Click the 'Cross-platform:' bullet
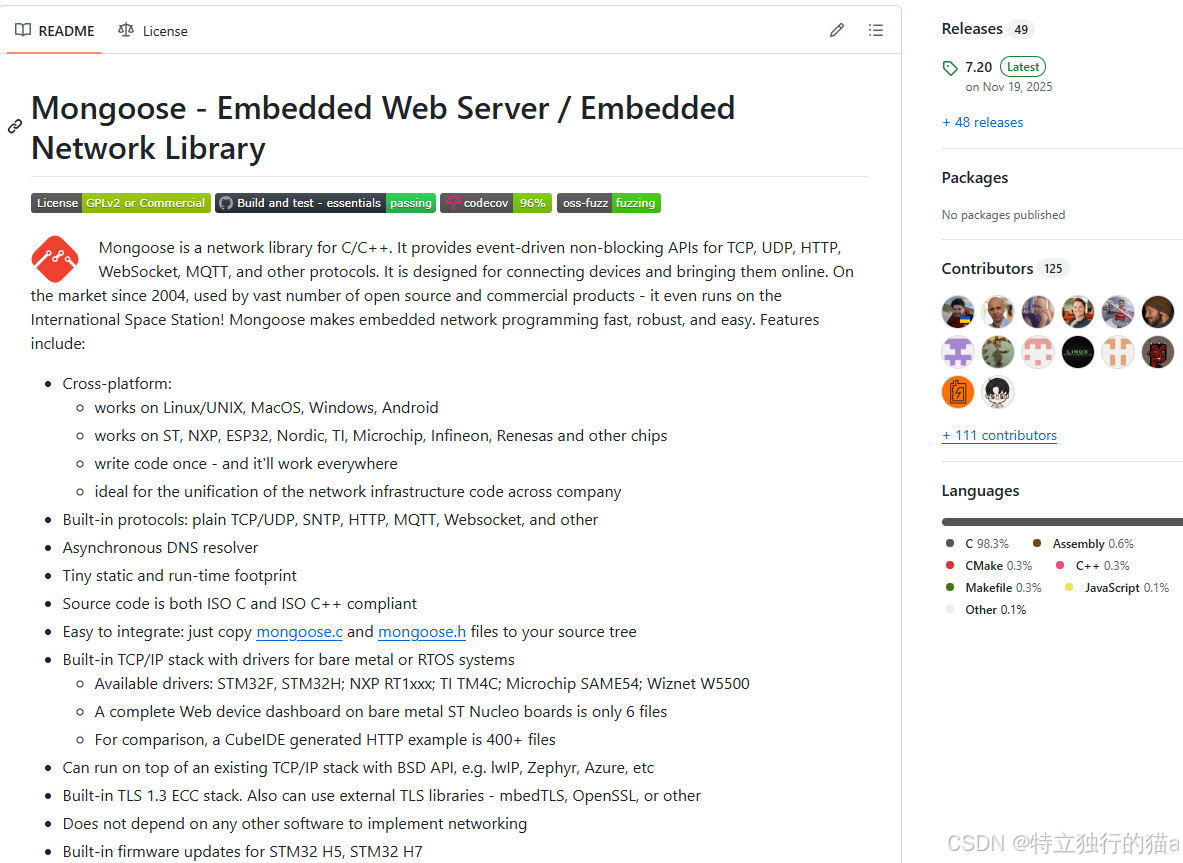 coord(117,383)
